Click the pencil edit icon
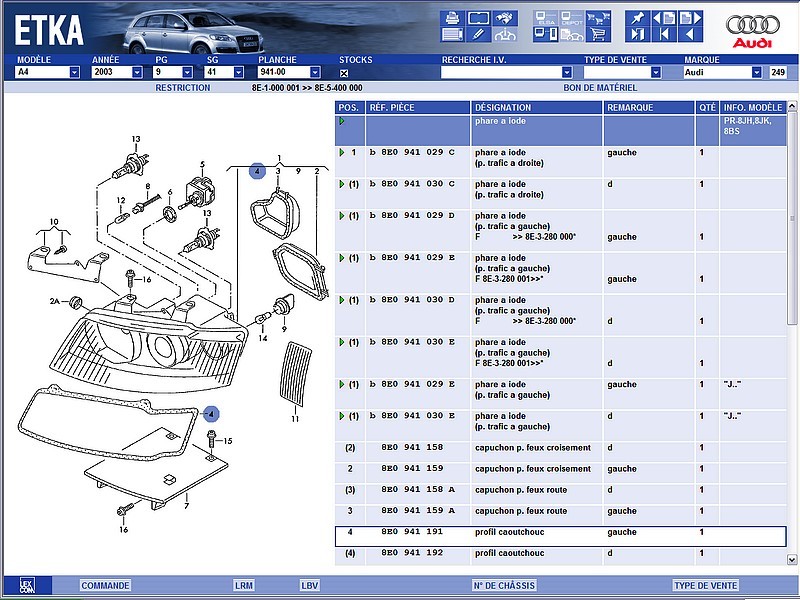Image resolution: width=800 pixels, height=600 pixels. click(478, 35)
